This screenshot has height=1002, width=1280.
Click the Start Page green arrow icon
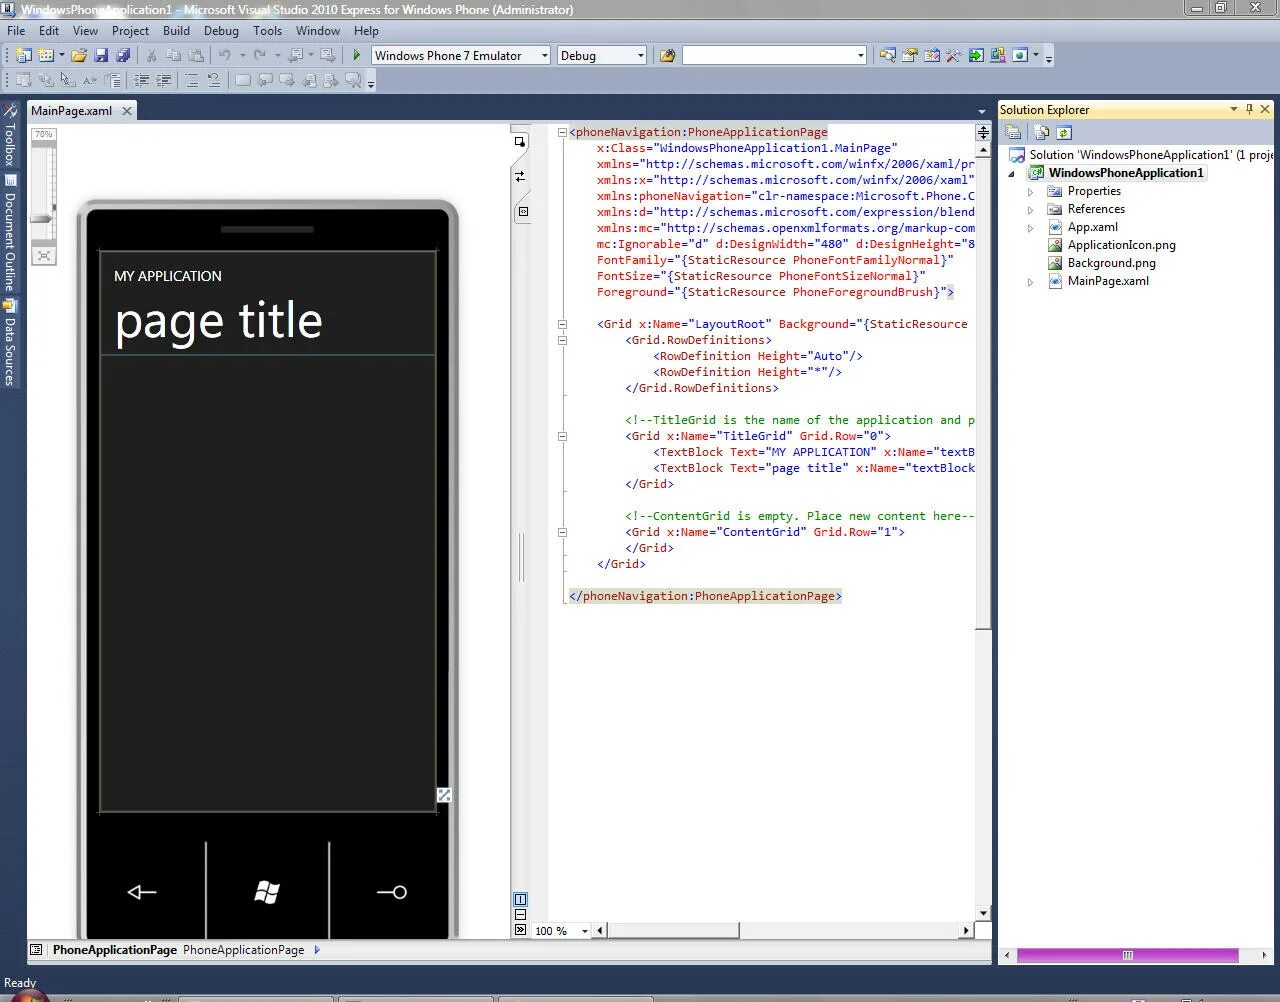pyautogui.click(x=976, y=56)
